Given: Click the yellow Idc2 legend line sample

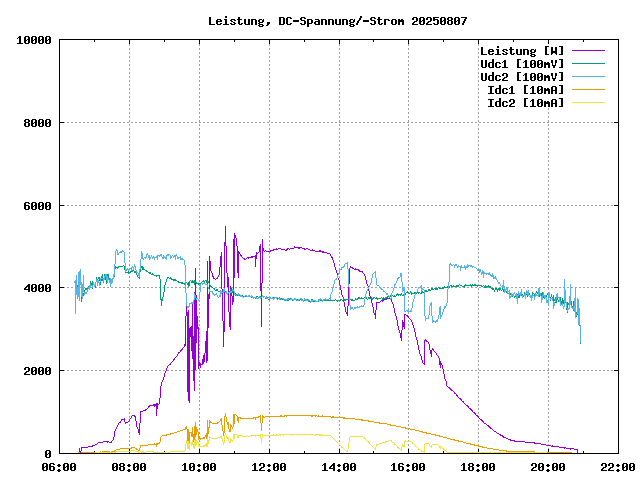Looking at the screenshot, I should coord(589,103).
